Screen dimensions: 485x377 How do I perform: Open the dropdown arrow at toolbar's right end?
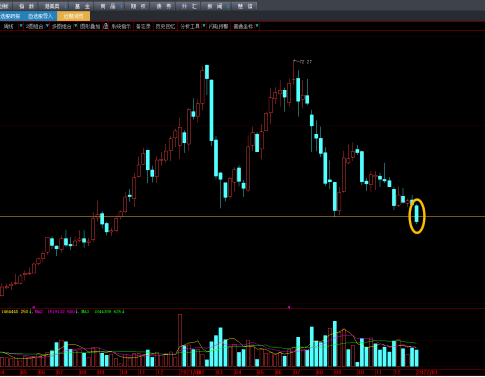coord(257,26)
